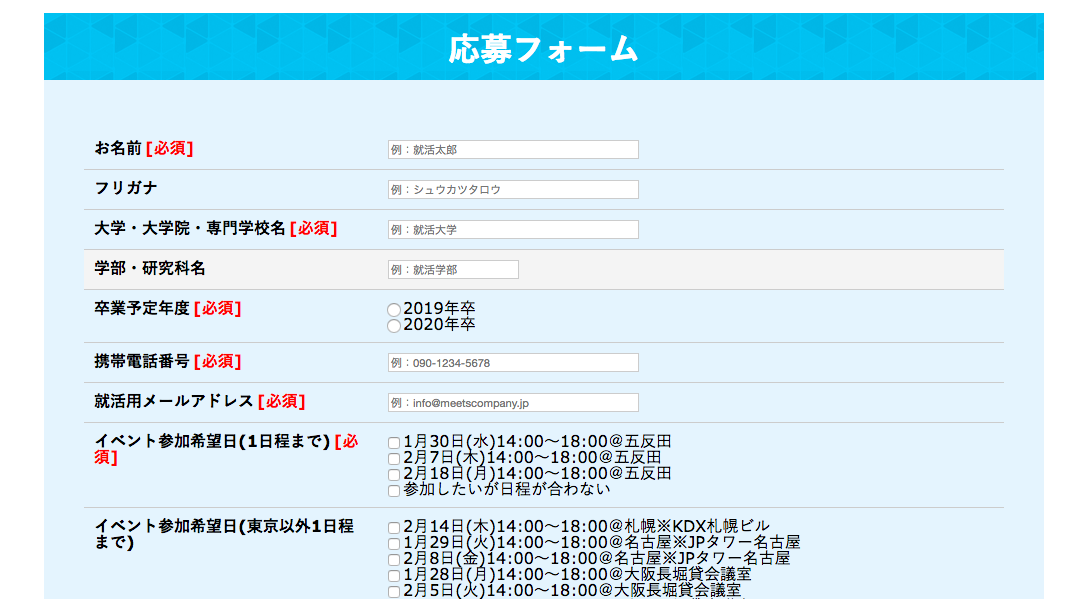The width and height of the screenshot is (1082, 599).
Task: Focus the 就活用メールアドレス field
Action: (x=513, y=403)
